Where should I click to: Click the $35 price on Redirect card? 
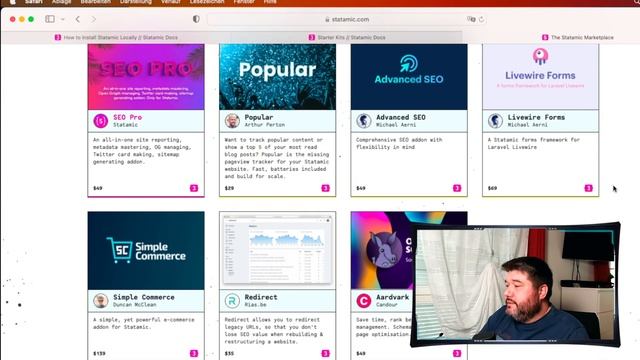coord(229,353)
